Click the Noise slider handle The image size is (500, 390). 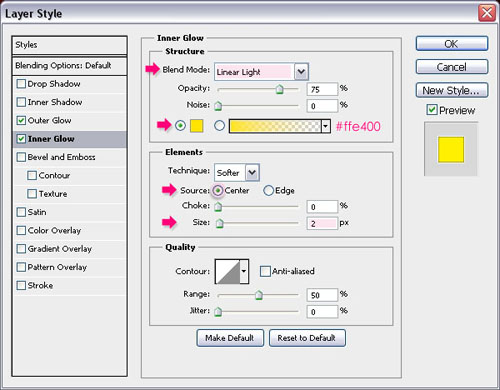(x=218, y=106)
